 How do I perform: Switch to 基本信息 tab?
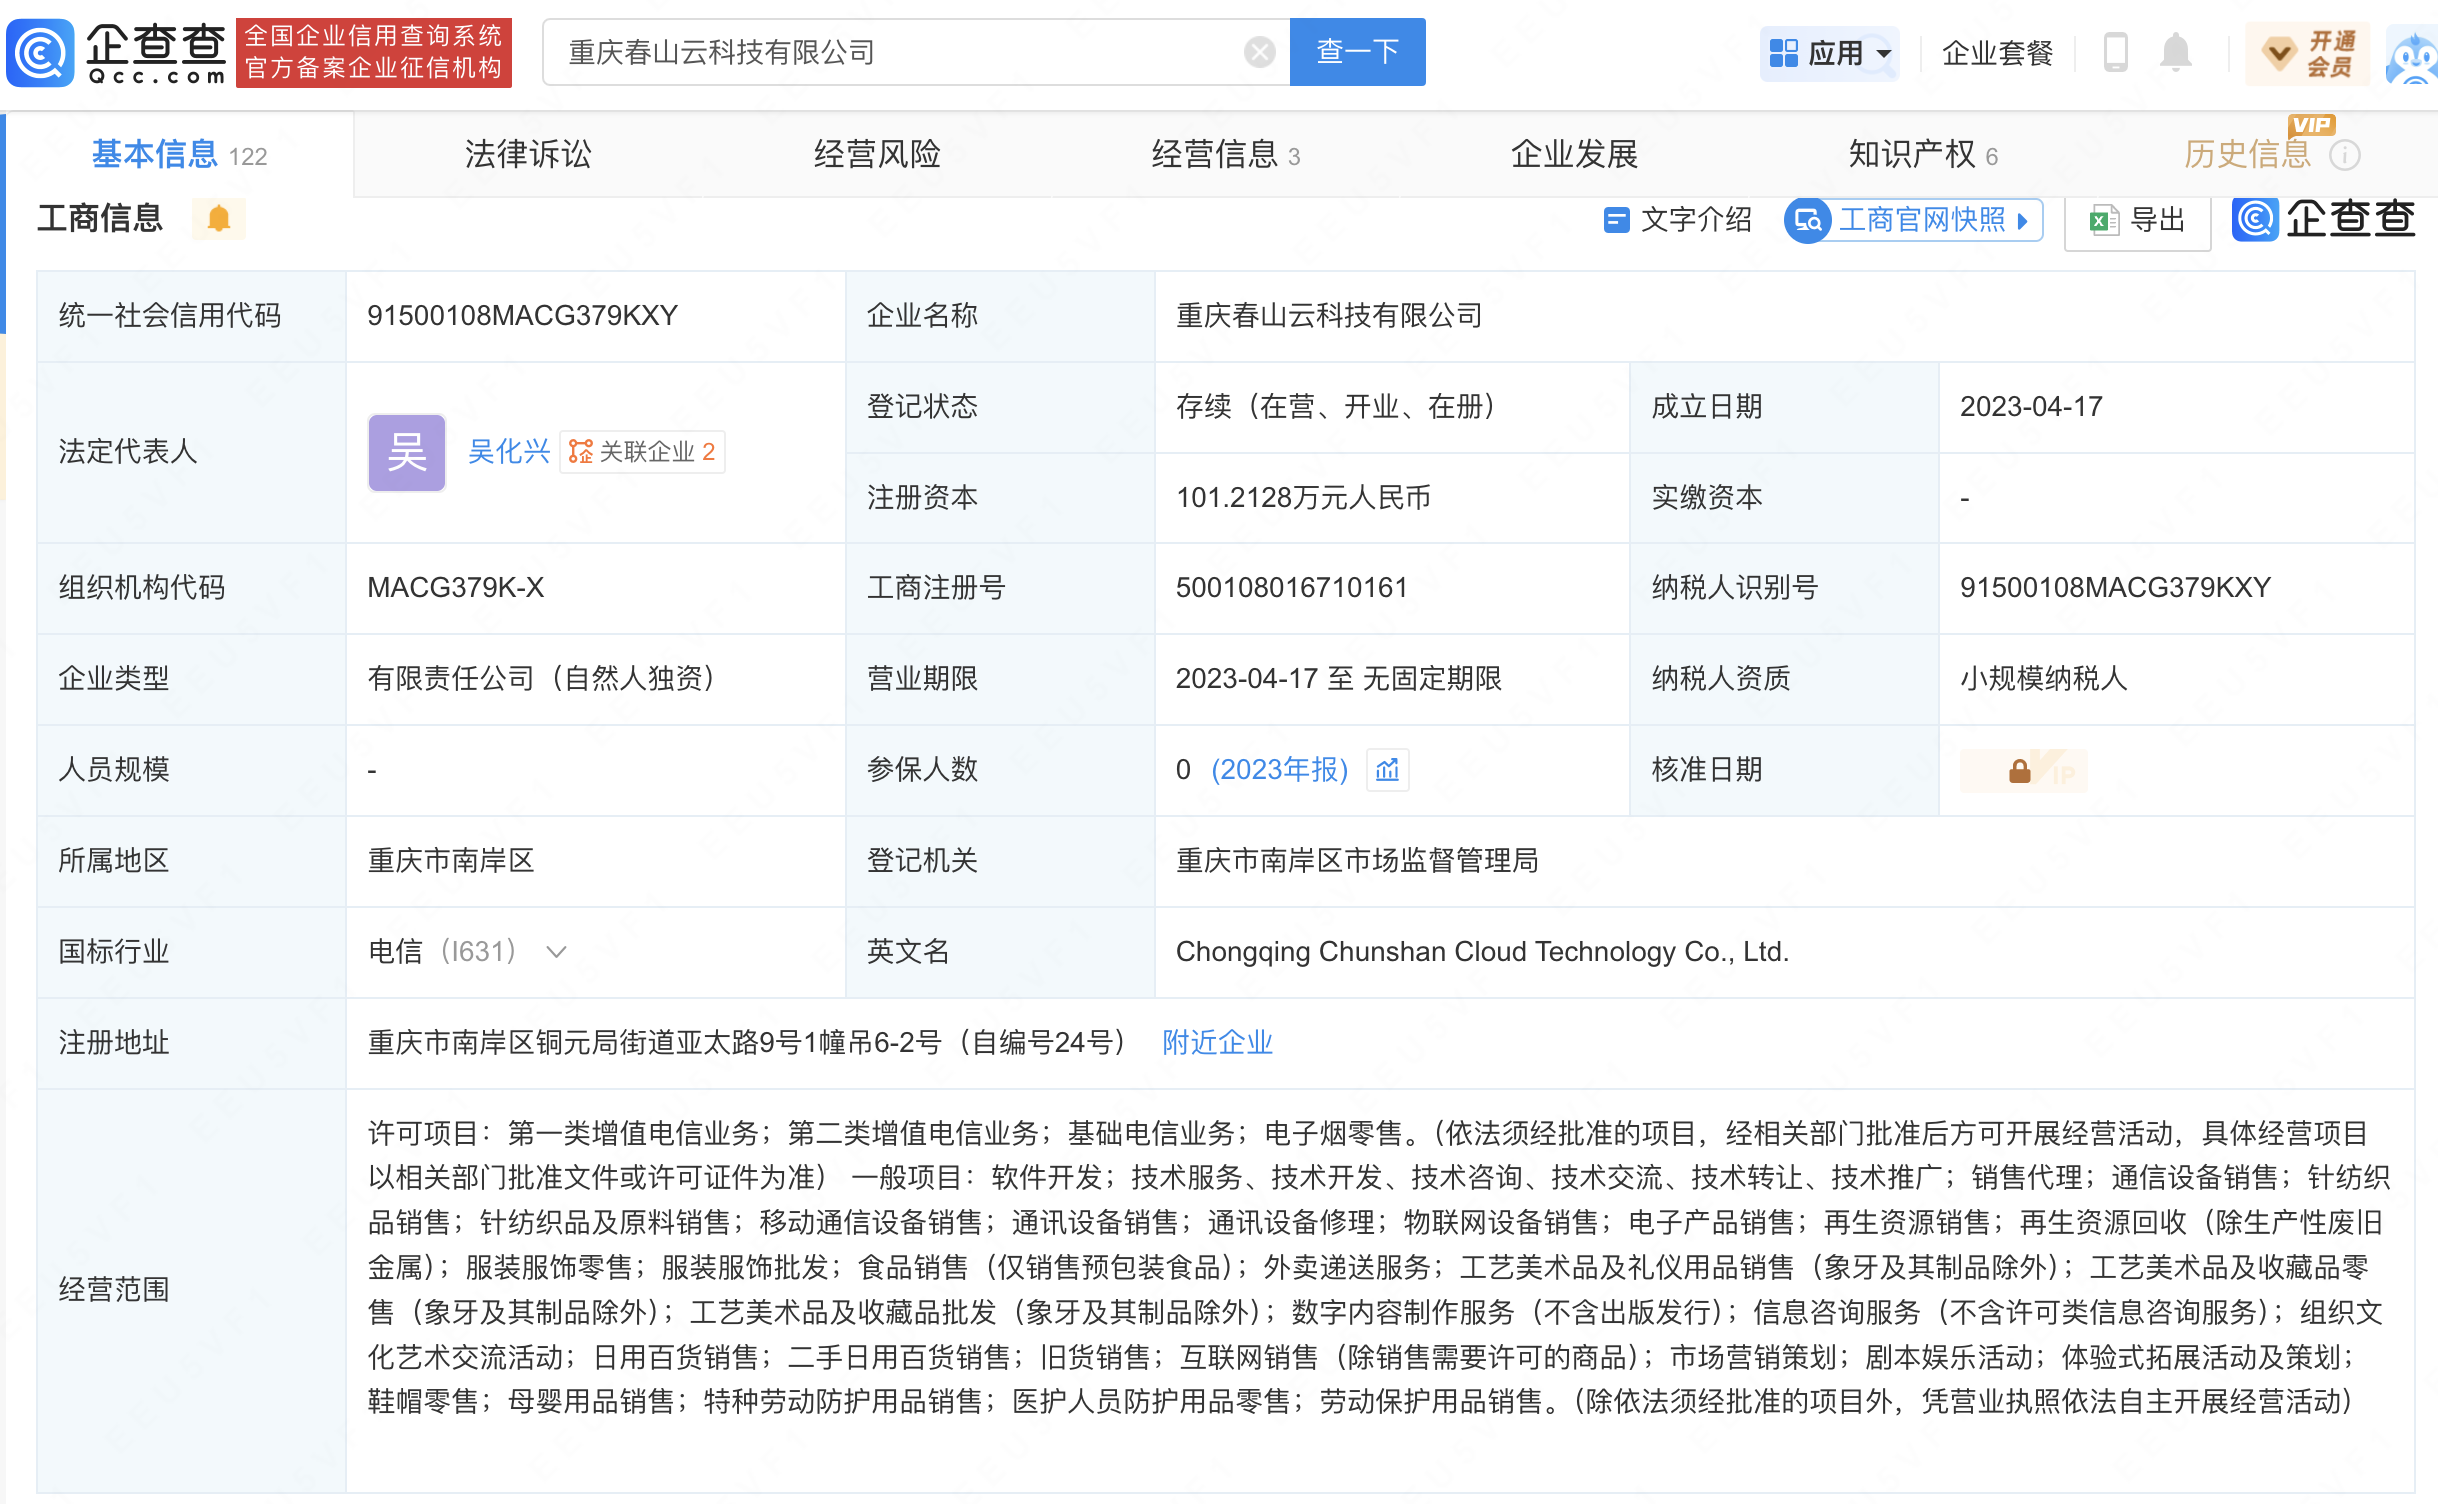[x=179, y=155]
